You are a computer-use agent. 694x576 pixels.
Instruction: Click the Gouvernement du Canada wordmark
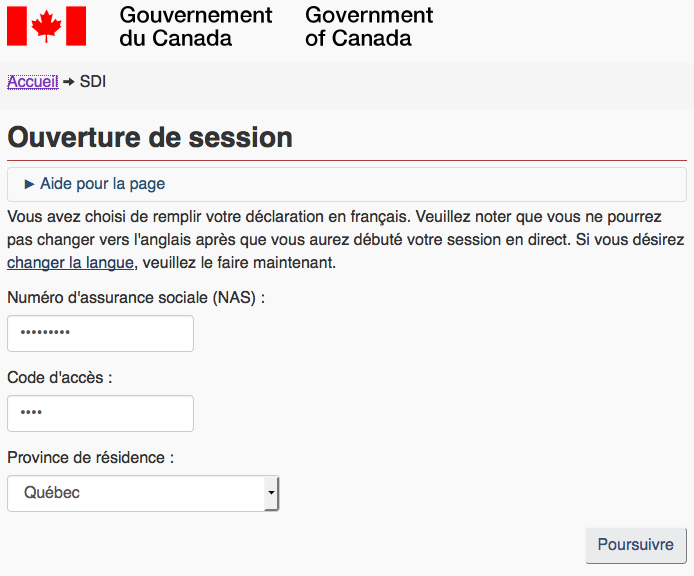[195, 27]
